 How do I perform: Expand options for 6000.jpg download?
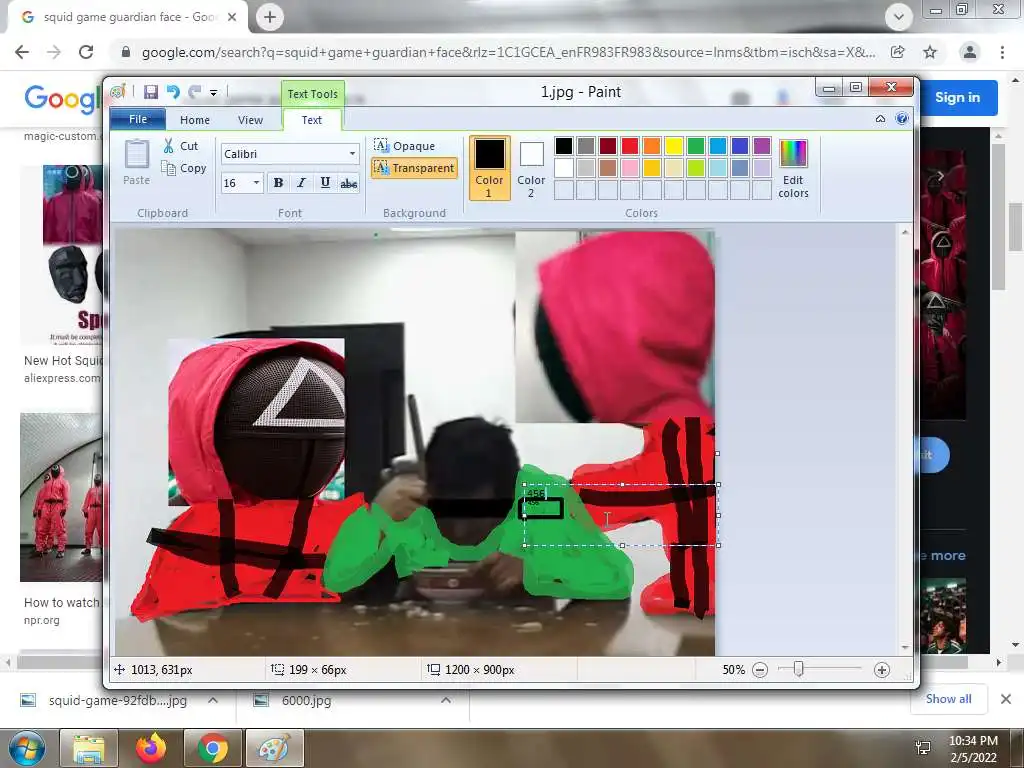click(x=445, y=700)
